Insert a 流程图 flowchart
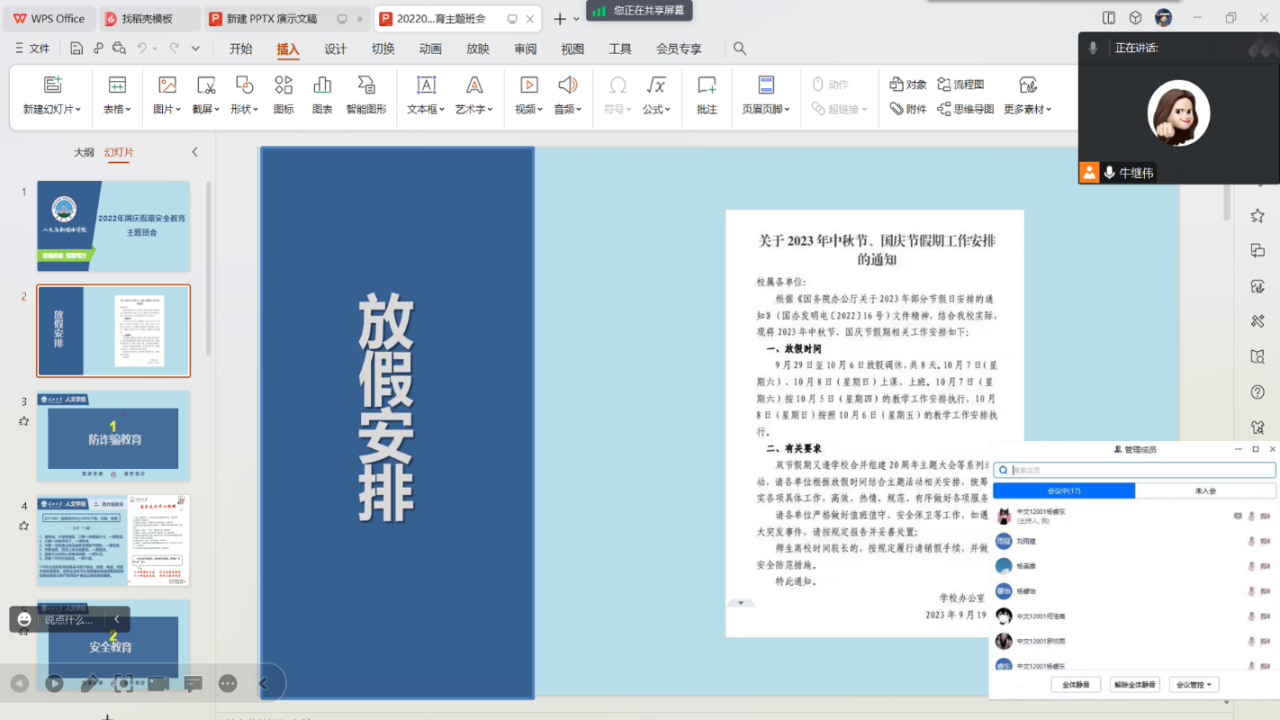The height and width of the screenshot is (720, 1280). pyautogui.click(x=960, y=85)
